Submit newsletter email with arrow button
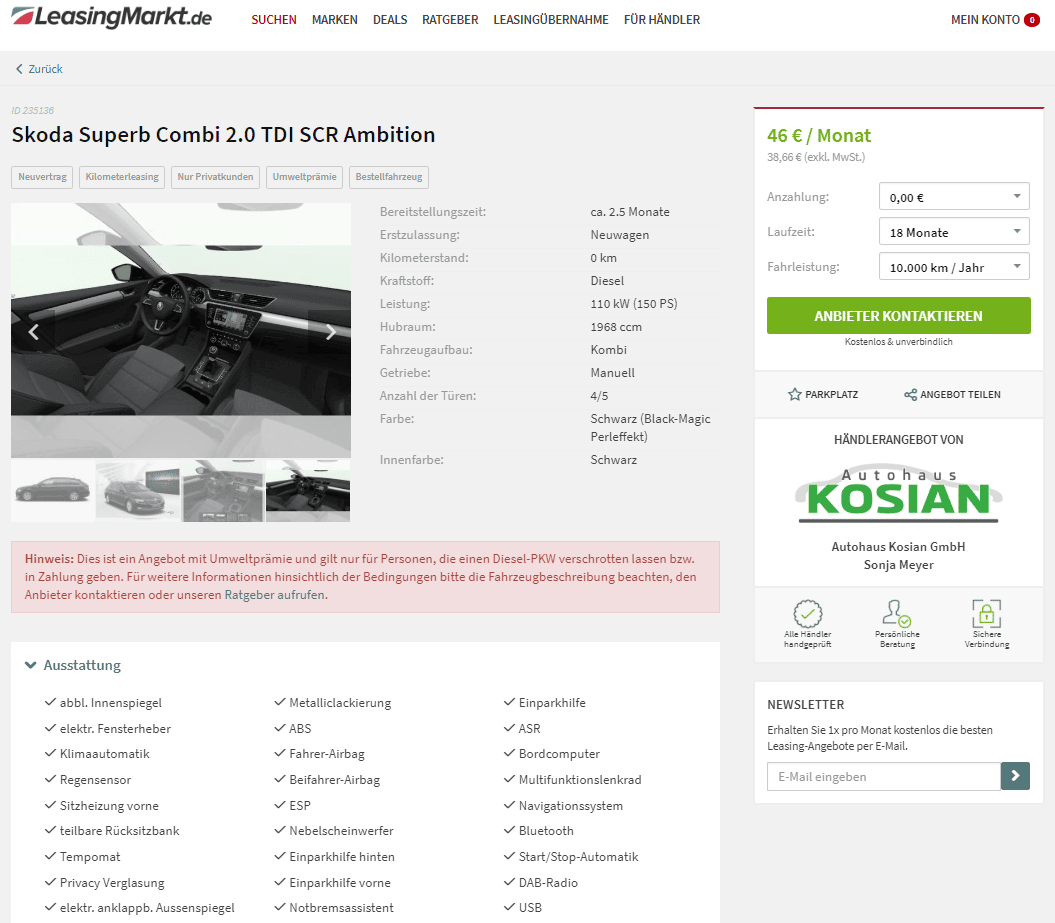1055x923 pixels. click(1015, 776)
